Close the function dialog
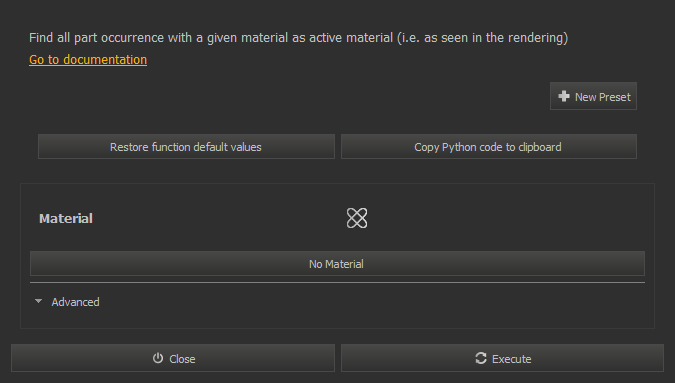 tap(173, 358)
